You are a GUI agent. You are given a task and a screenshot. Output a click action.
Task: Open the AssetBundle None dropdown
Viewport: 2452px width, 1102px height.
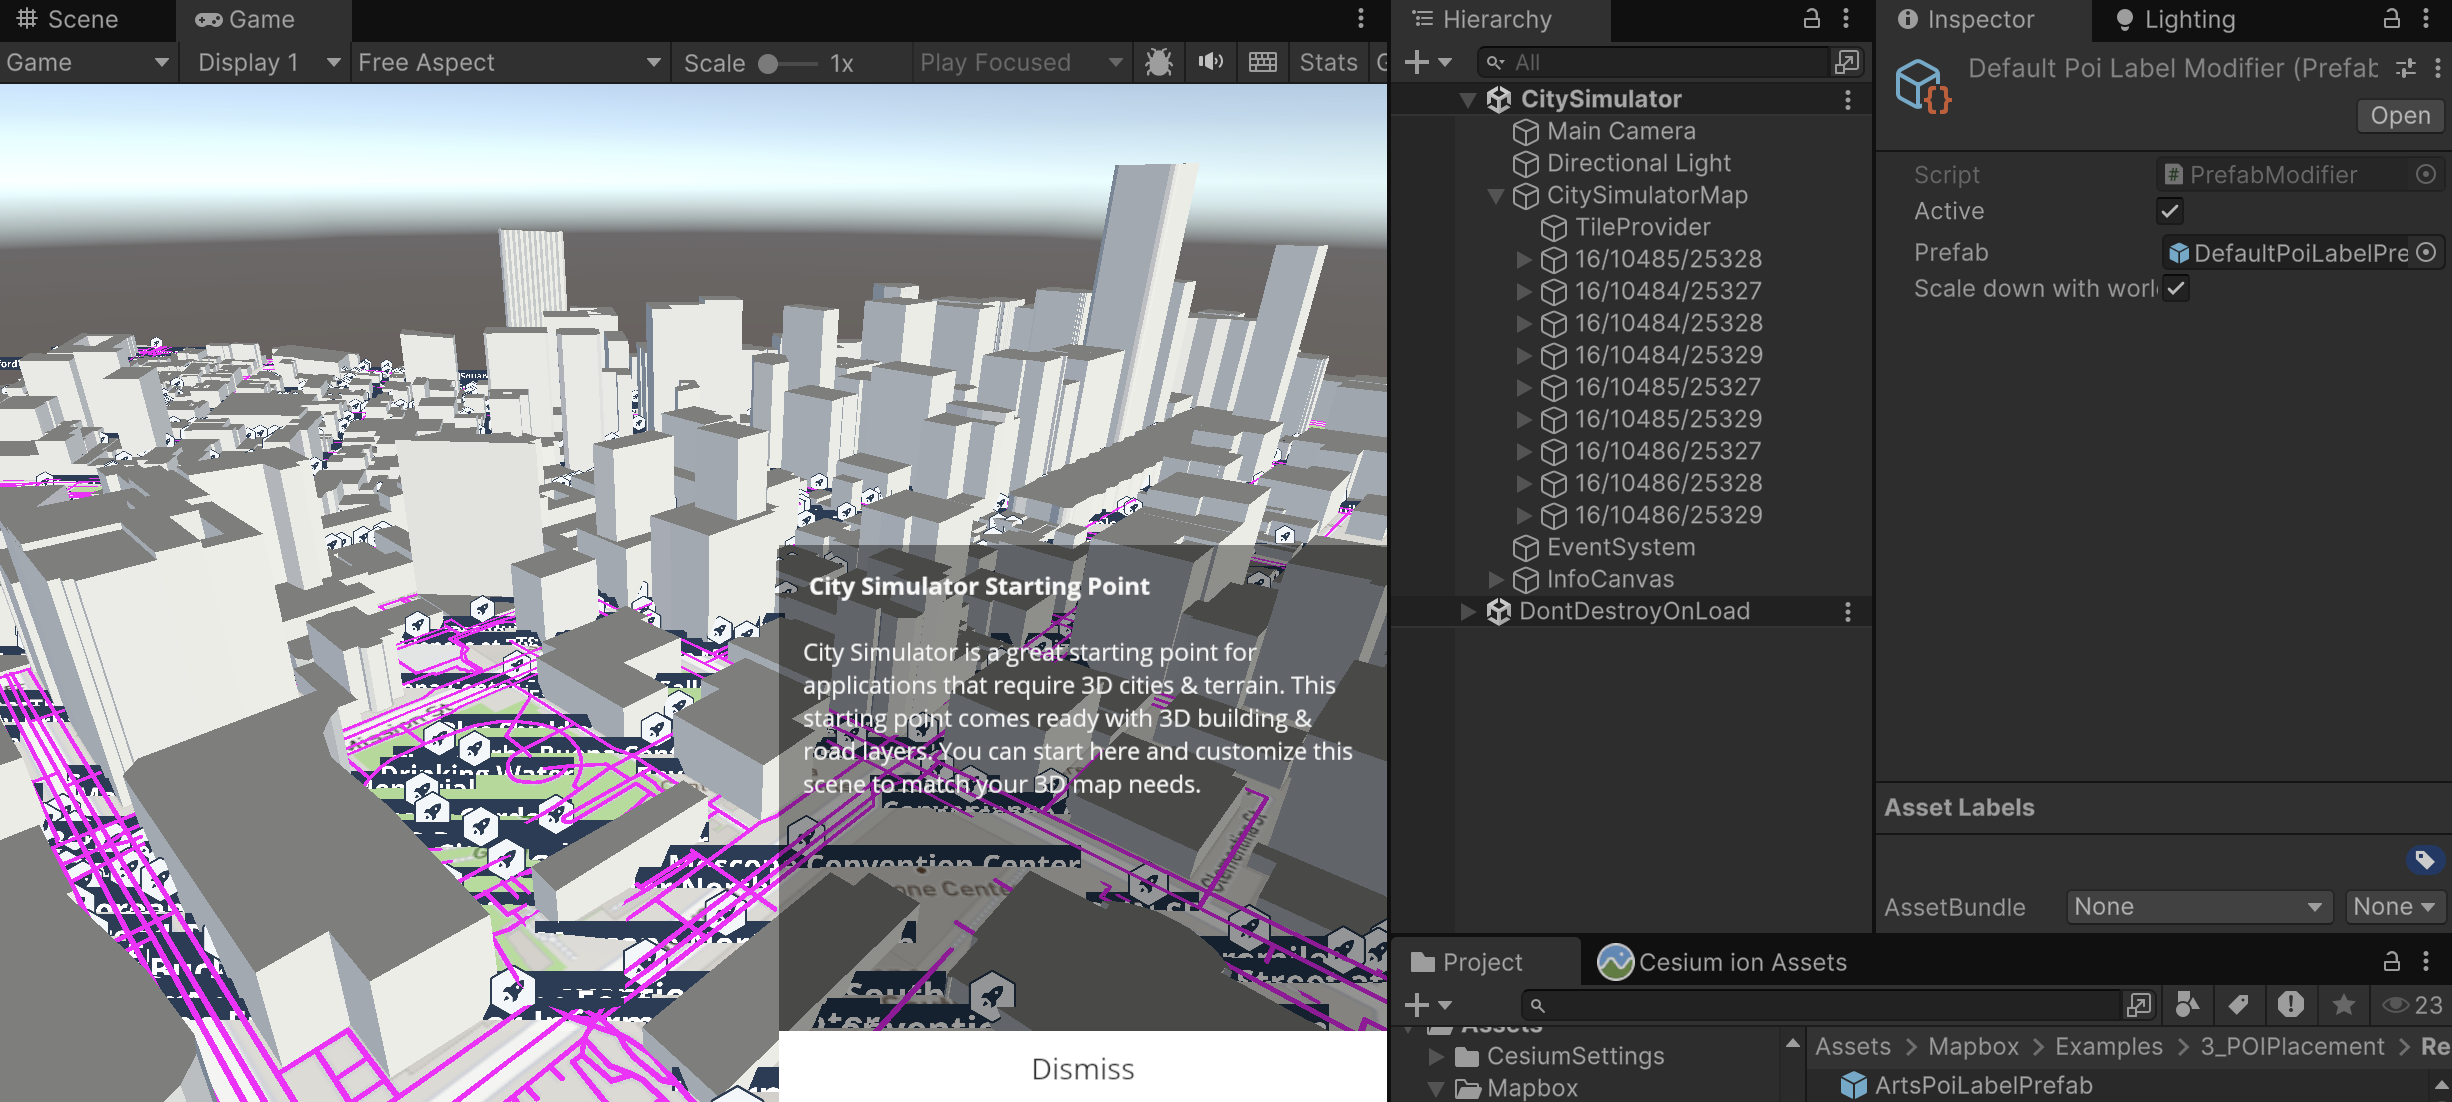click(x=2198, y=907)
